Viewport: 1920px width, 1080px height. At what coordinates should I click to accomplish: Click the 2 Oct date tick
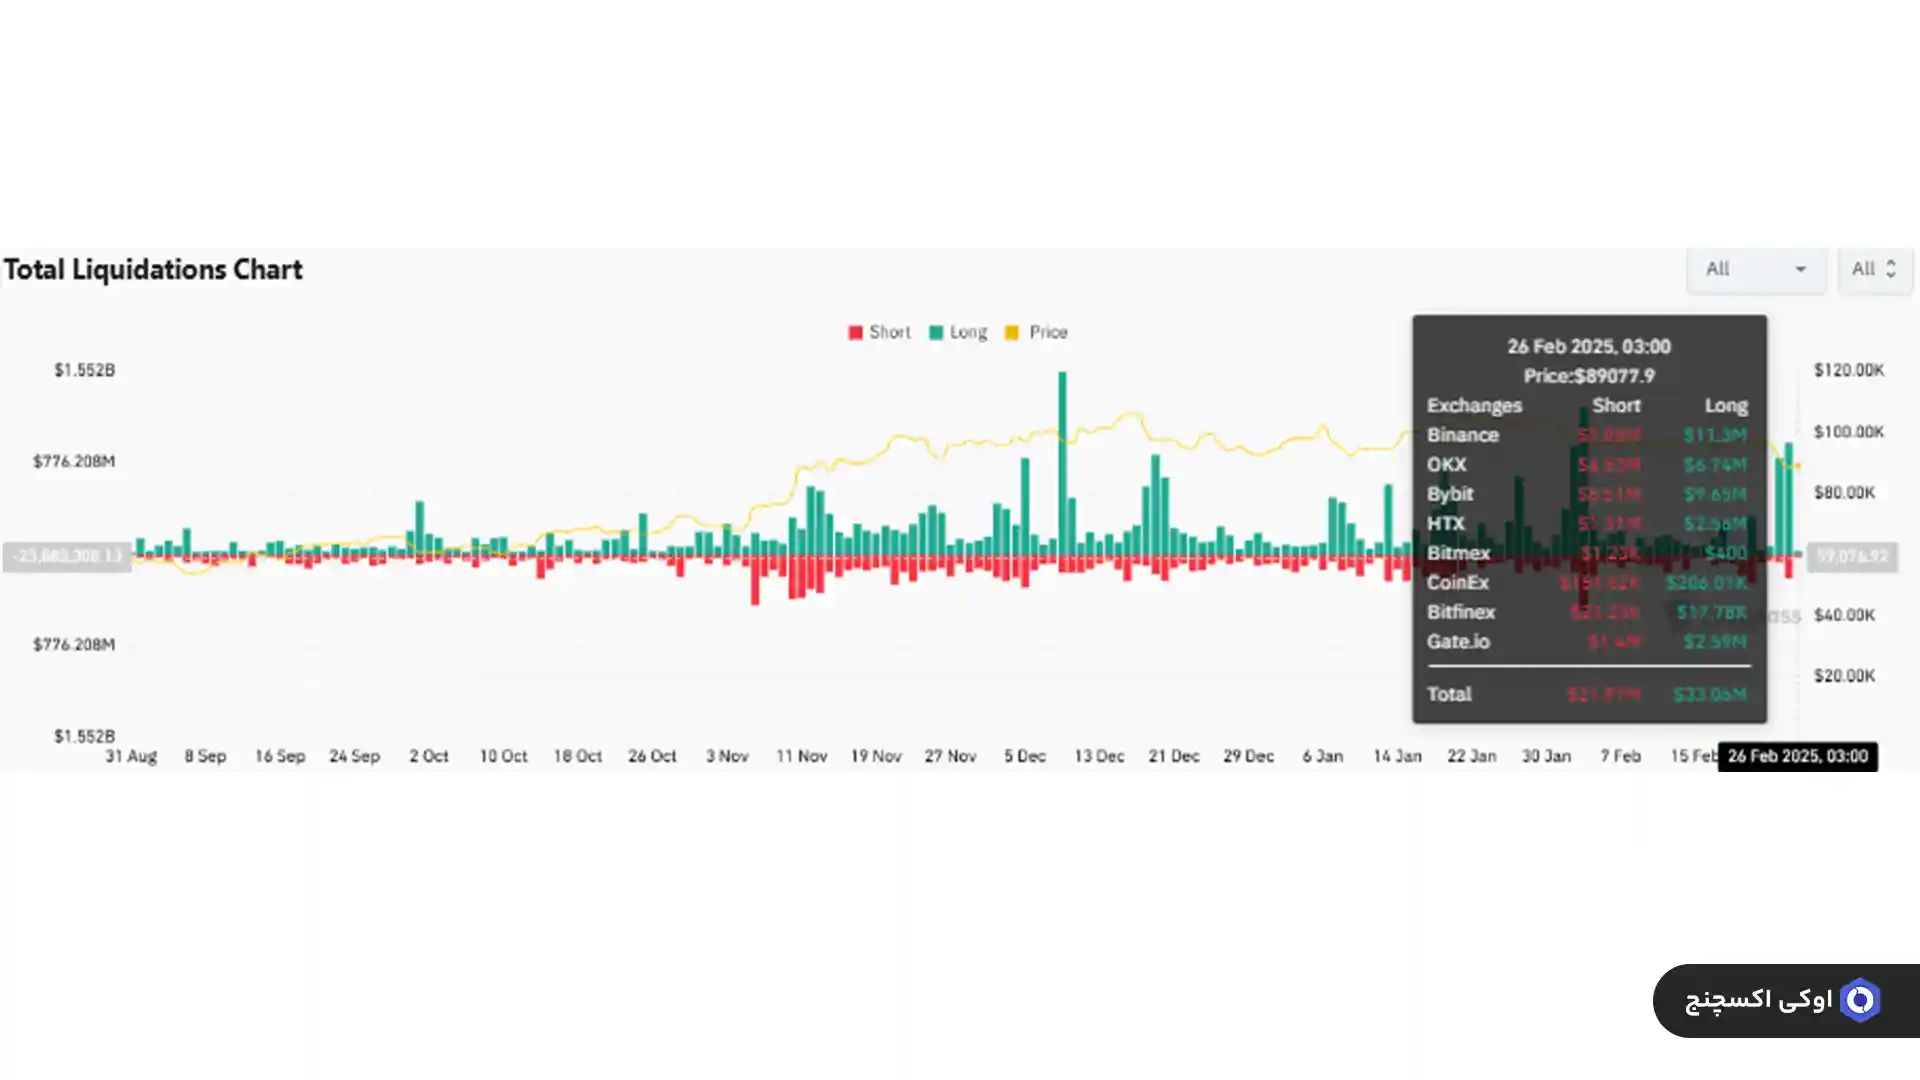pos(429,756)
